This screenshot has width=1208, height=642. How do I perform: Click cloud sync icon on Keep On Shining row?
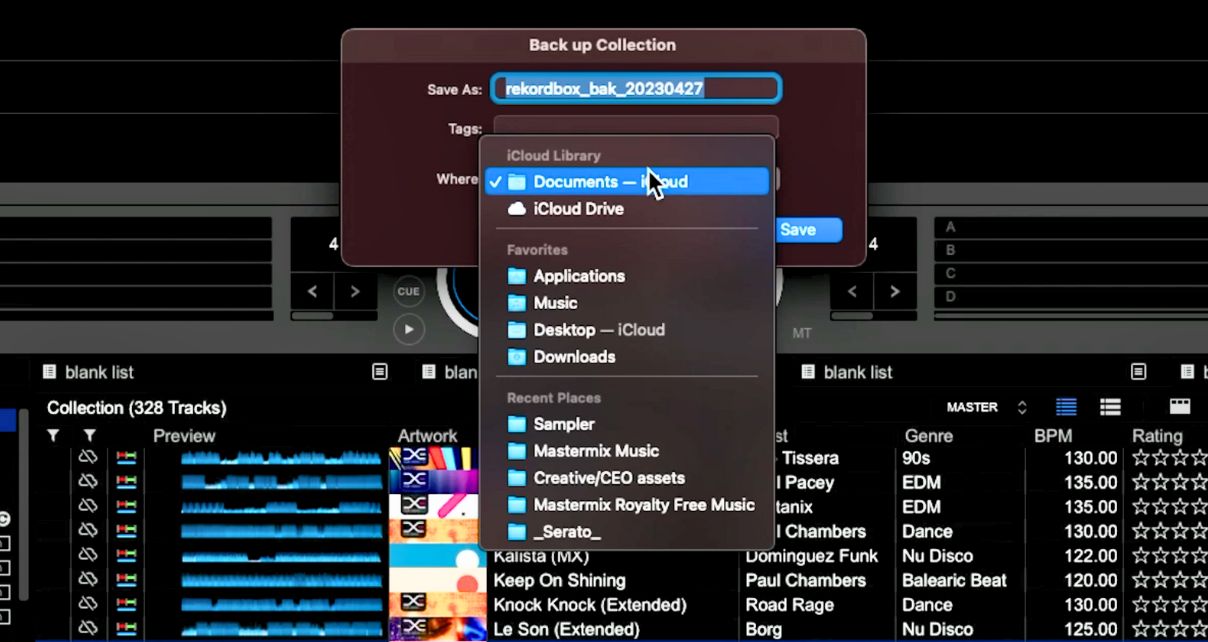pos(87,580)
